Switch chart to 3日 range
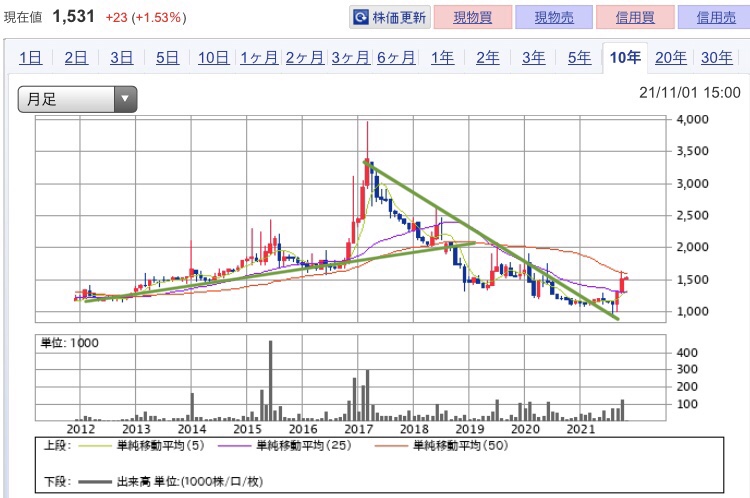This screenshot has height=498, width=750. point(121,58)
